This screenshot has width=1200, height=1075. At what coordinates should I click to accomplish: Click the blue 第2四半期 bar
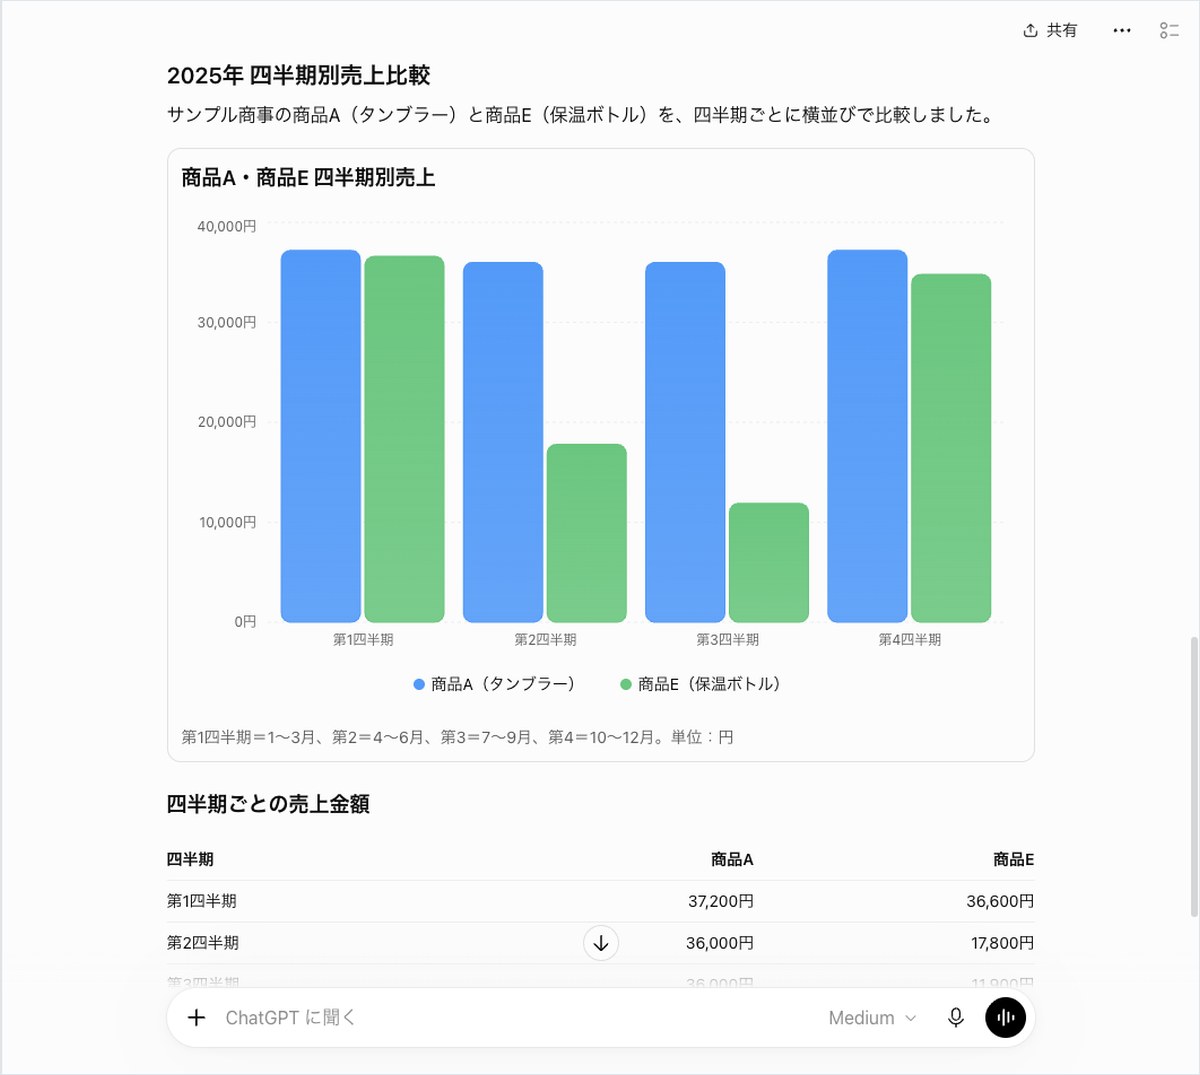point(503,442)
